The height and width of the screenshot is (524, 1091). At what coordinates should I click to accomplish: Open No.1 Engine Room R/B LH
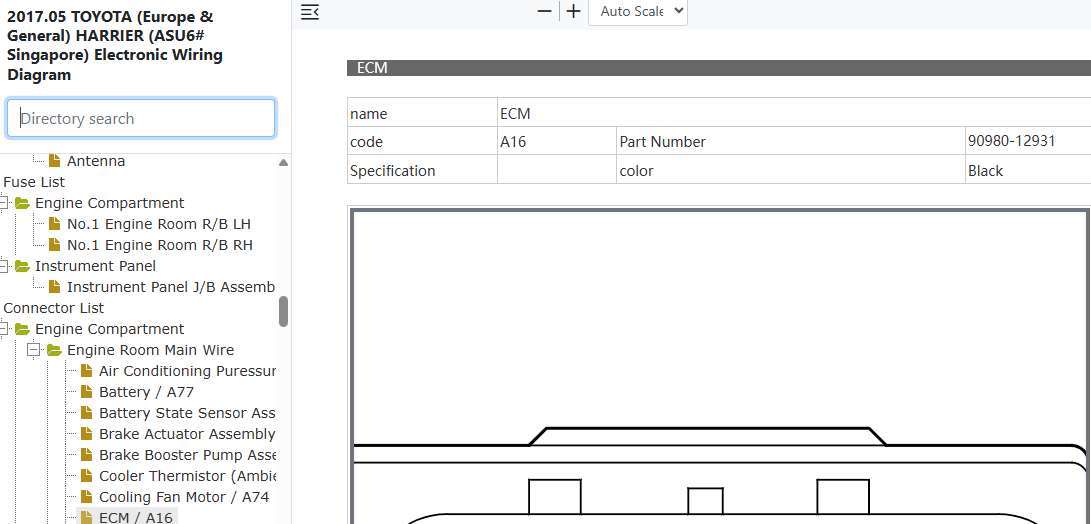click(159, 224)
